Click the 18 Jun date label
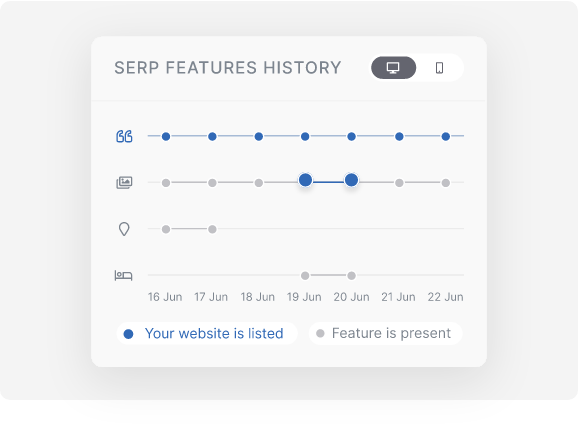Screen dimensions: 578x428 click(x=258, y=297)
